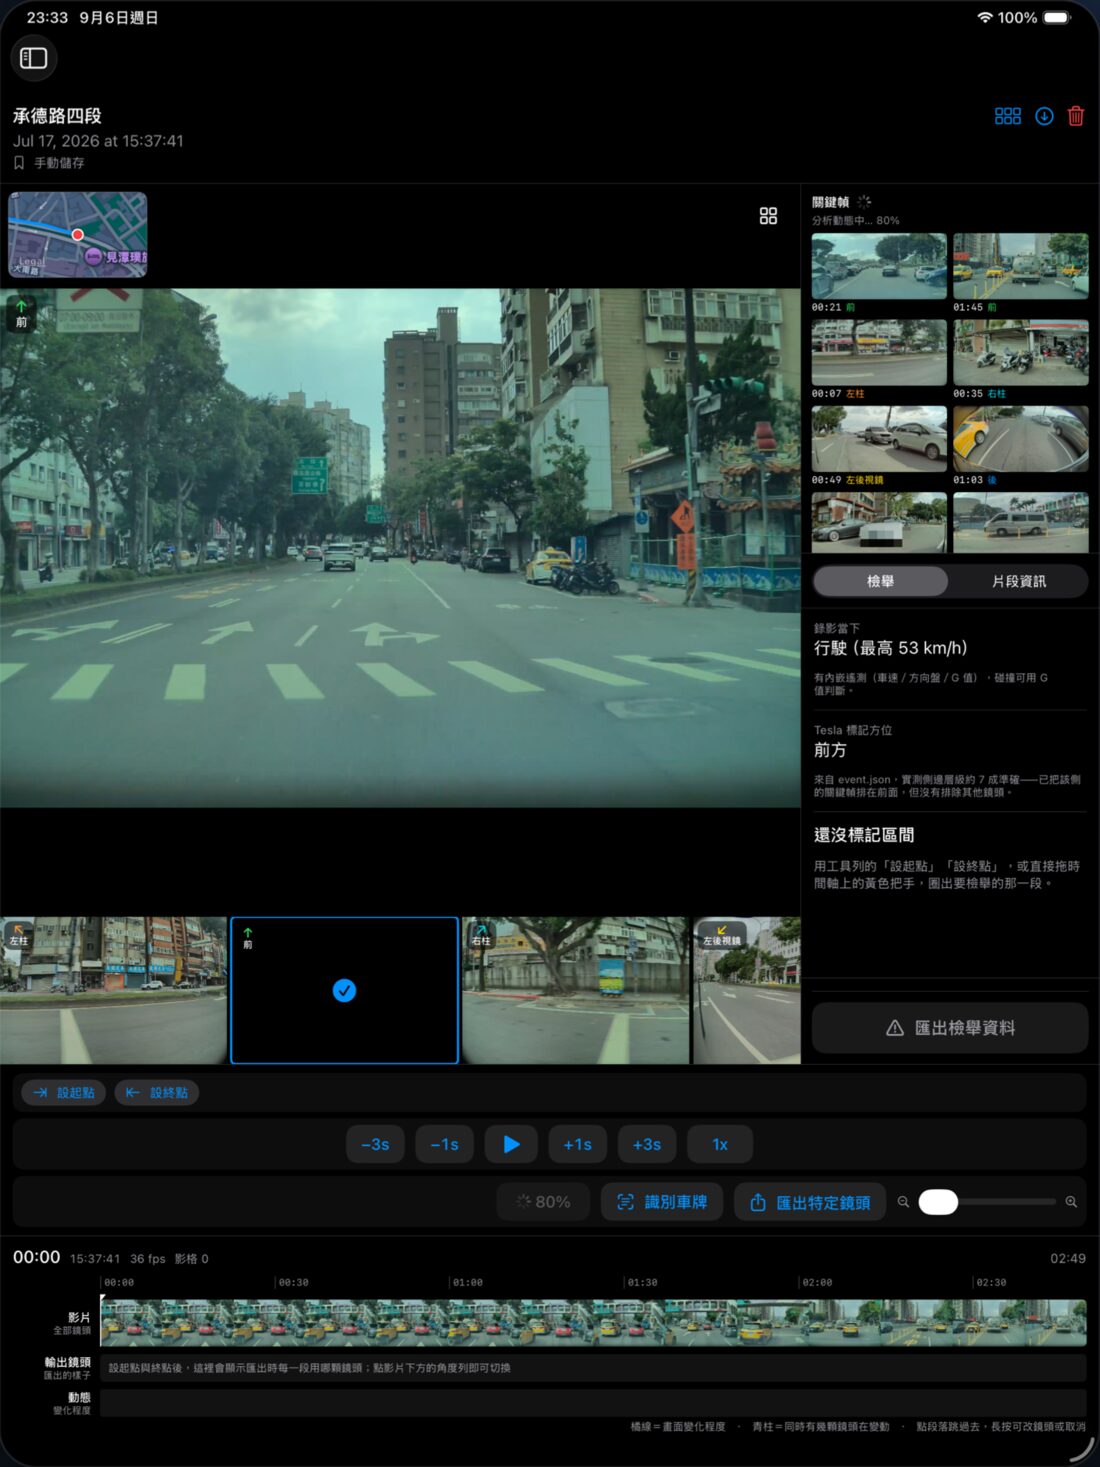Click 設起點 to set start point

tap(64, 1093)
